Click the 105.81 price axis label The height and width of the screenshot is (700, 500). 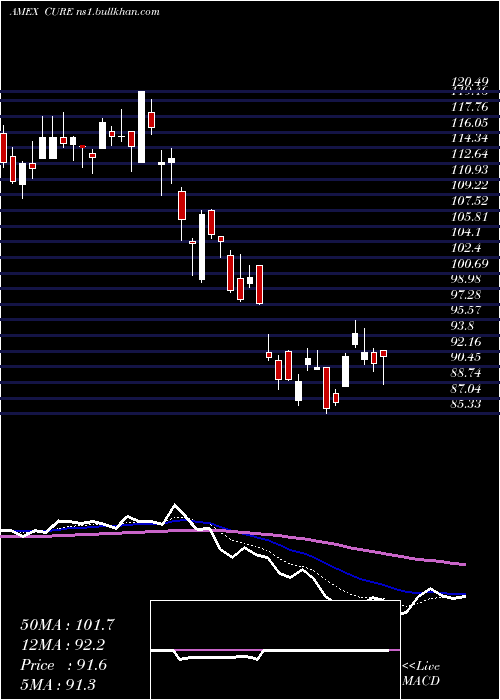470,216
